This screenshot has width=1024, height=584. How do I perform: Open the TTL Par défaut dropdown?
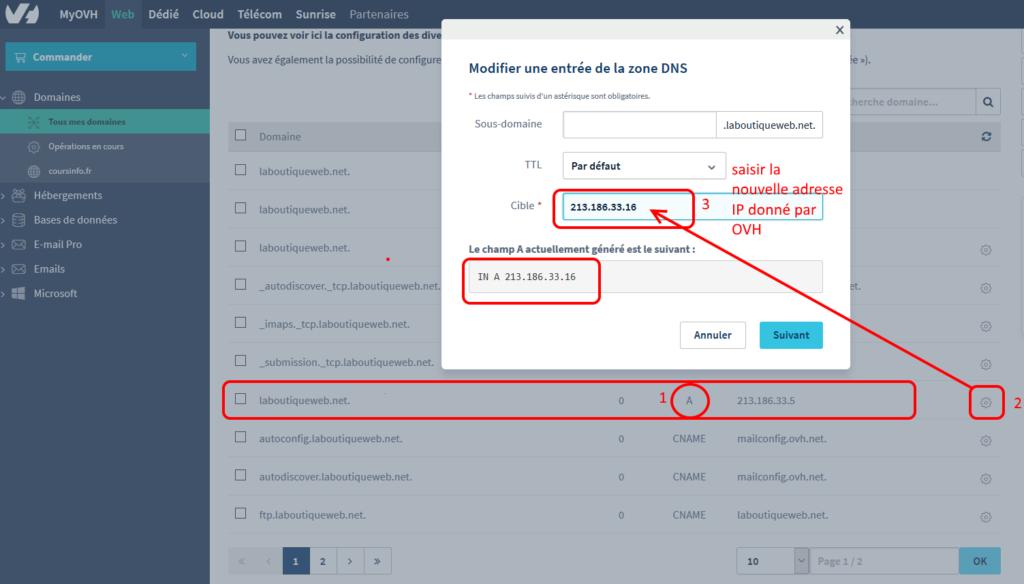pos(644,166)
